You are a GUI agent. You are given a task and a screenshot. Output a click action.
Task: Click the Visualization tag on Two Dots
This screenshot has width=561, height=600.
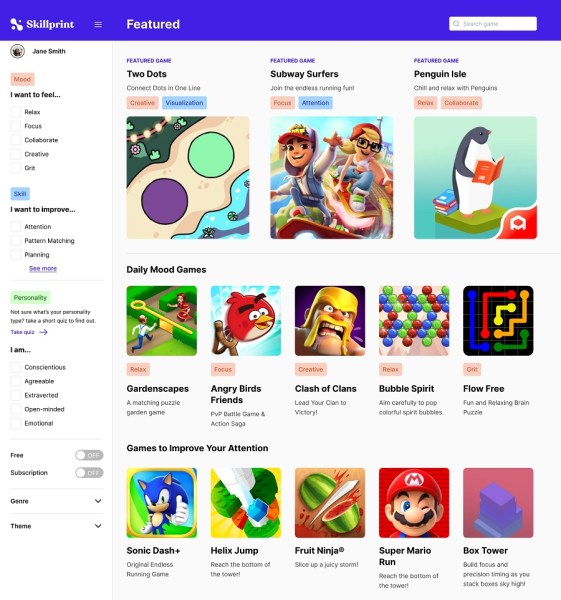(x=184, y=103)
